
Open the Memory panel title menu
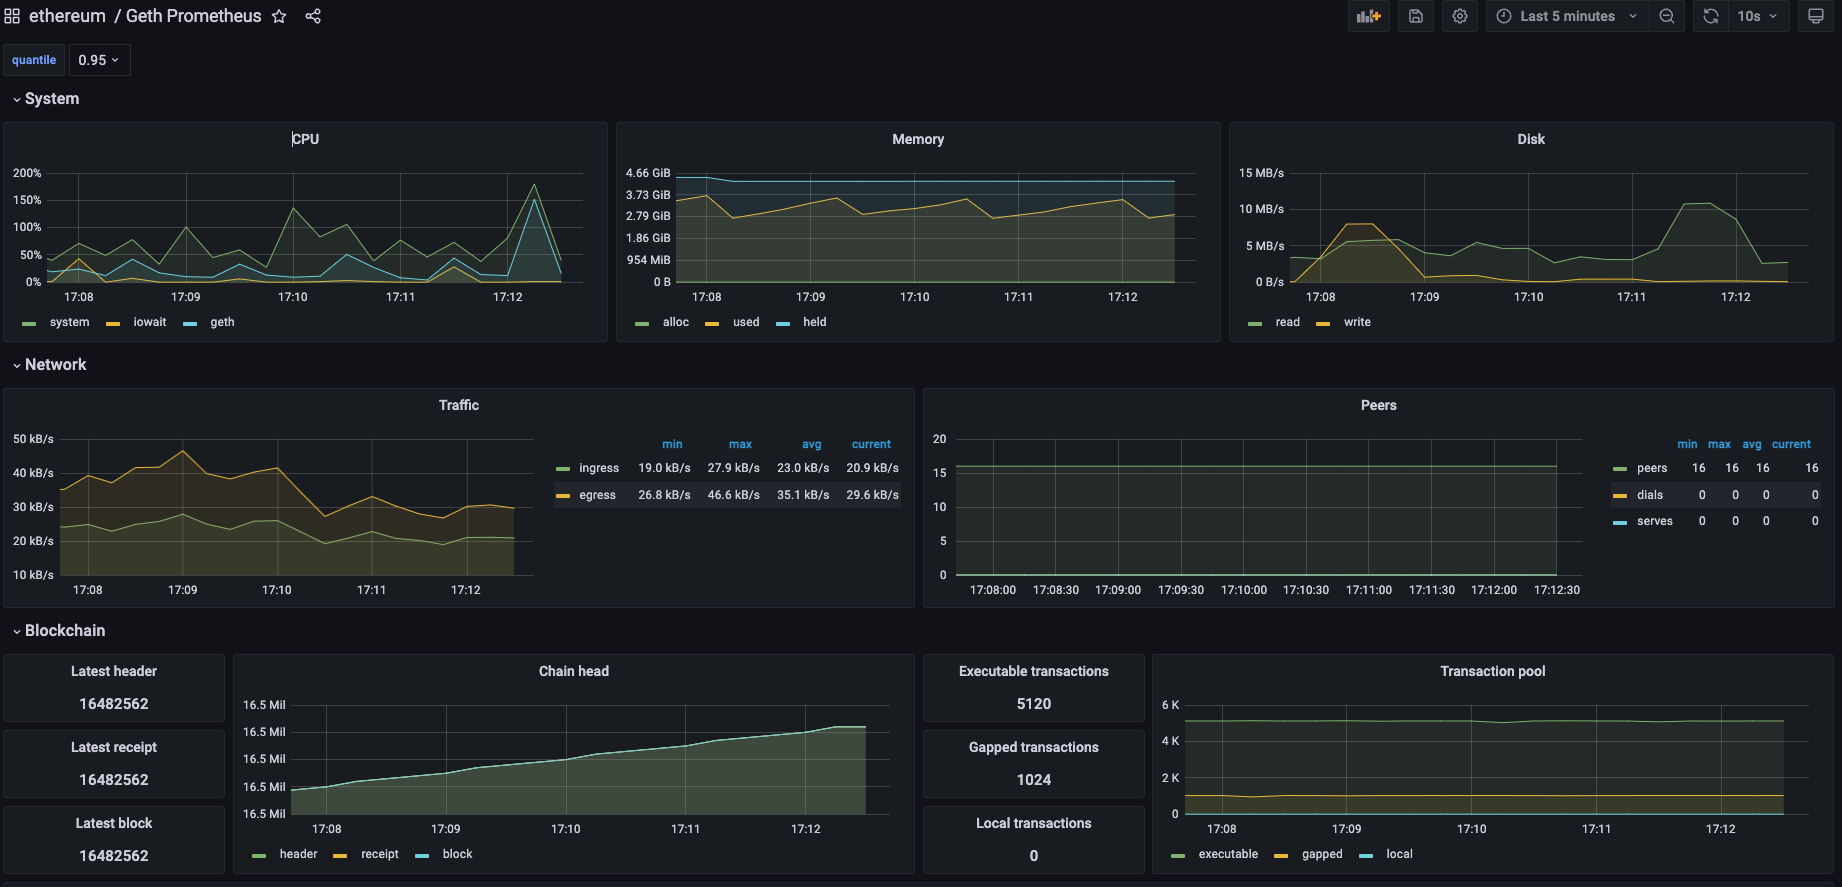[918, 139]
